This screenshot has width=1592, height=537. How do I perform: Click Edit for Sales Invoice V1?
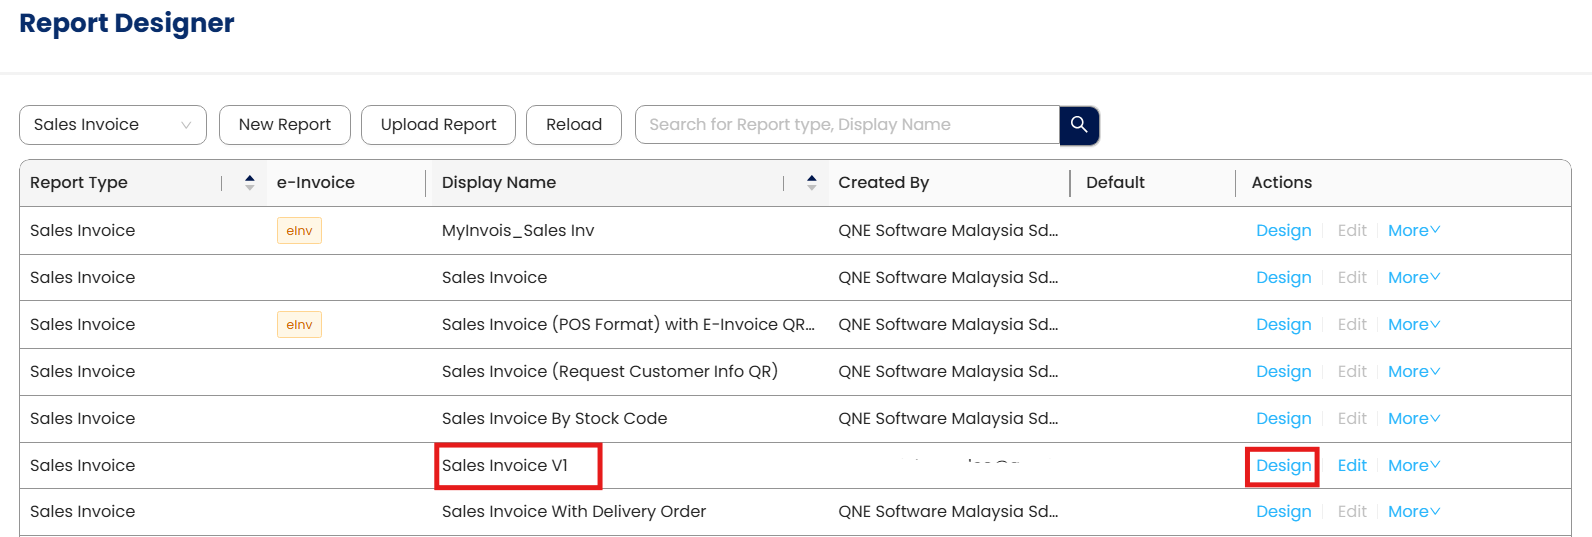(1352, 466)
